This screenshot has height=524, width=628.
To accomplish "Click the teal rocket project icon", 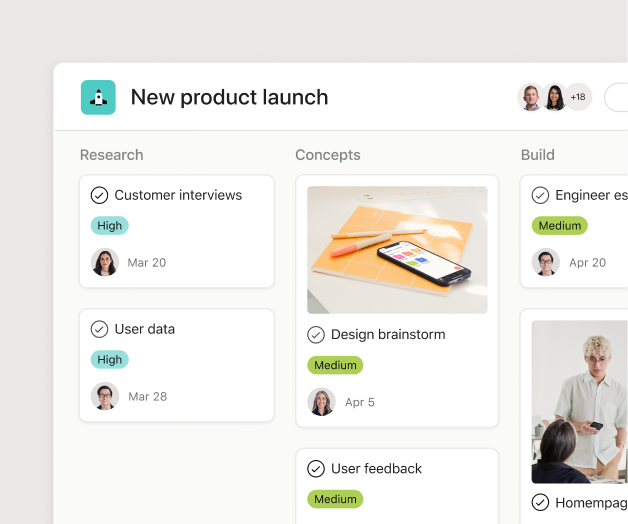I will click(x=98, y=97).
